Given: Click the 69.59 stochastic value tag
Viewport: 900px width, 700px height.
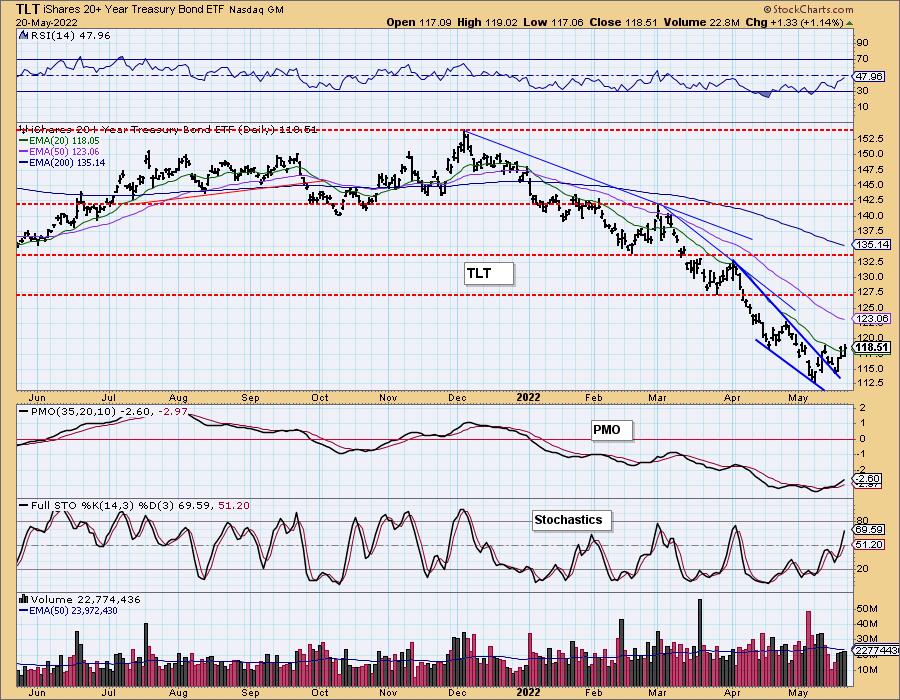Looking at the screenshot, I should (869, 530).
